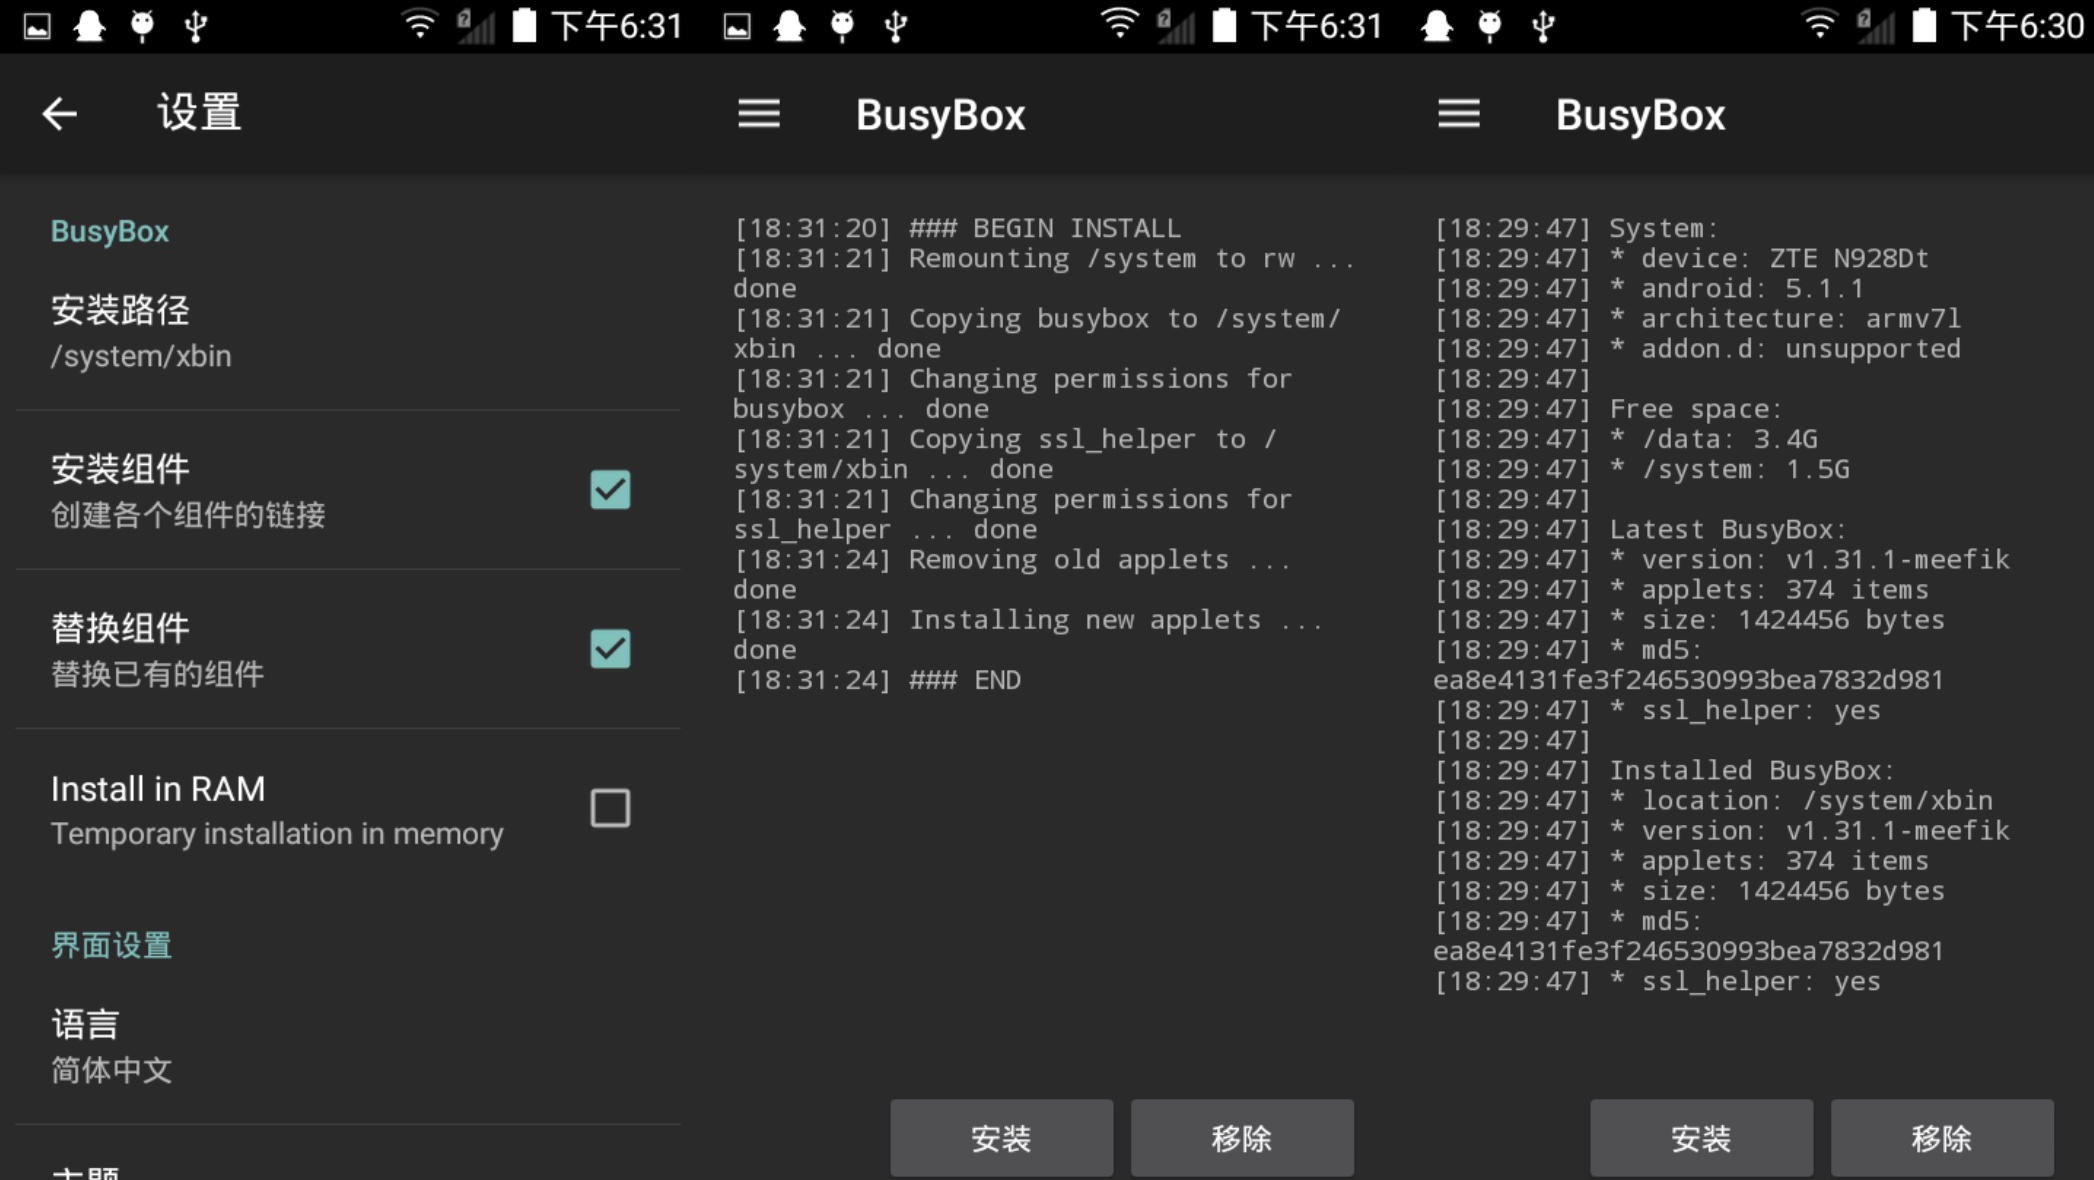This screenshot has height=1180, width=2094.
Task: Tap the BusyBox settings section header
Action: 110,231
